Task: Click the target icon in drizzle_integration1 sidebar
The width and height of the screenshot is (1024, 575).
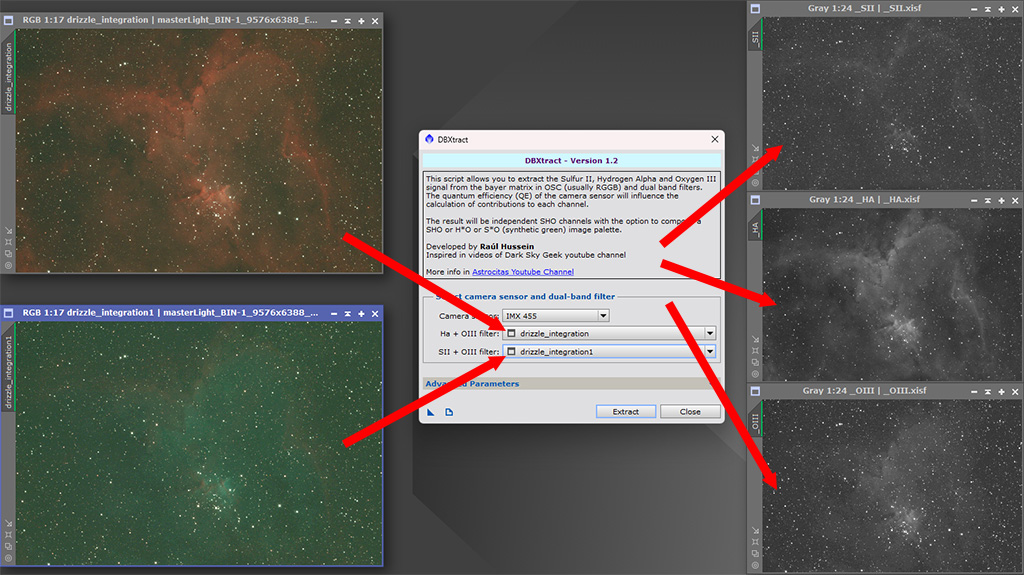Action: 9,558
